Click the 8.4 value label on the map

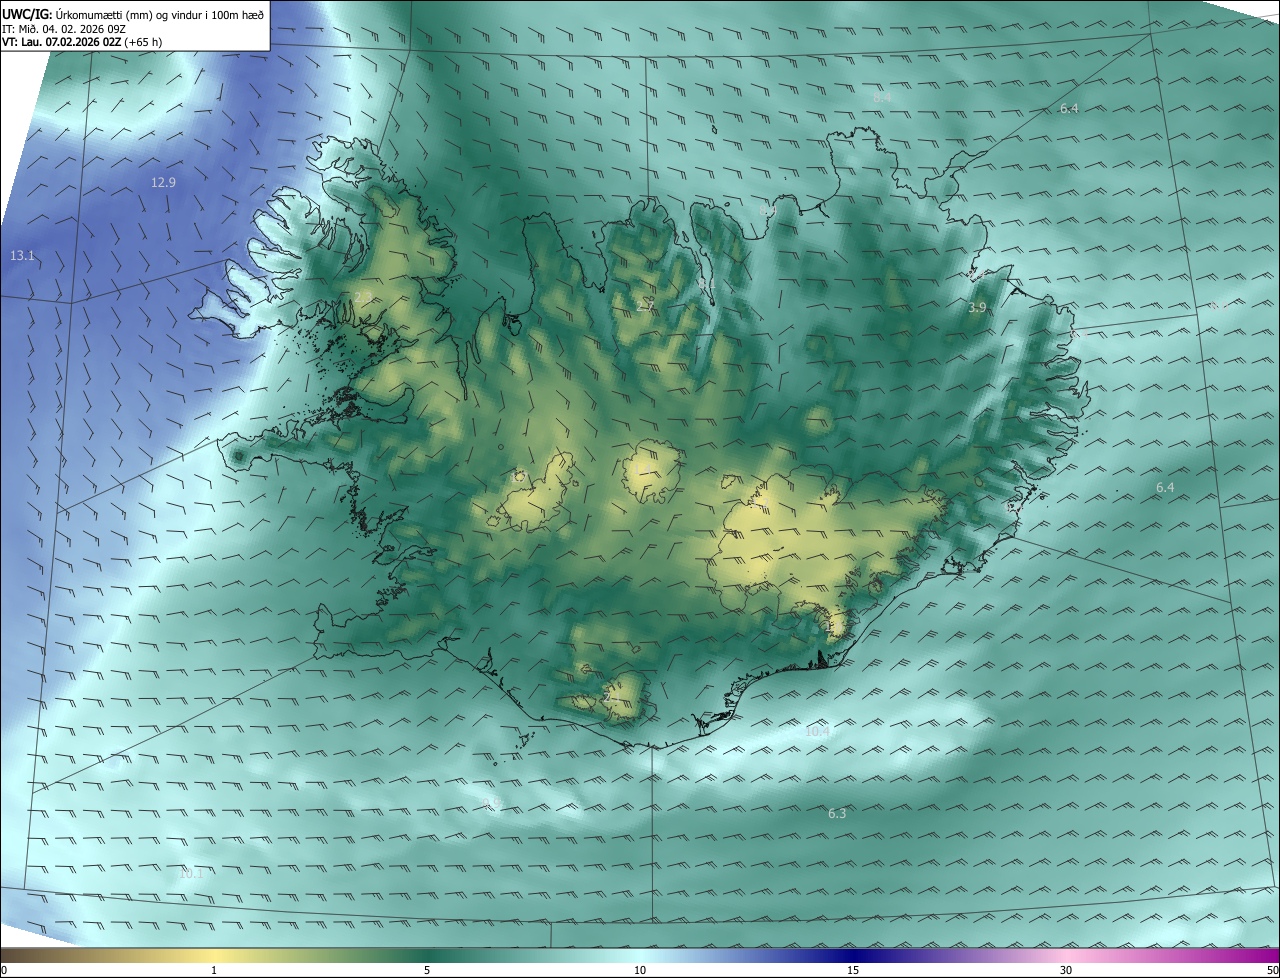pos(882,97)
